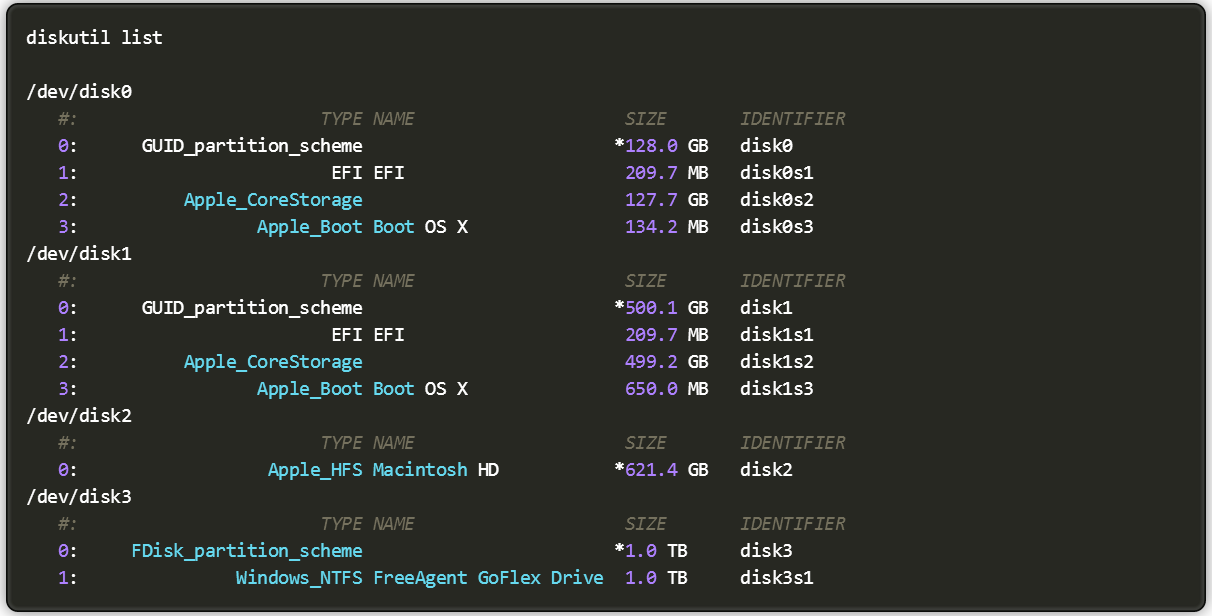Image resolution: width=1212 pixels, height=616 pixels.
Task: Click the /dev/disk0 heading line
Action: [79, 92]
